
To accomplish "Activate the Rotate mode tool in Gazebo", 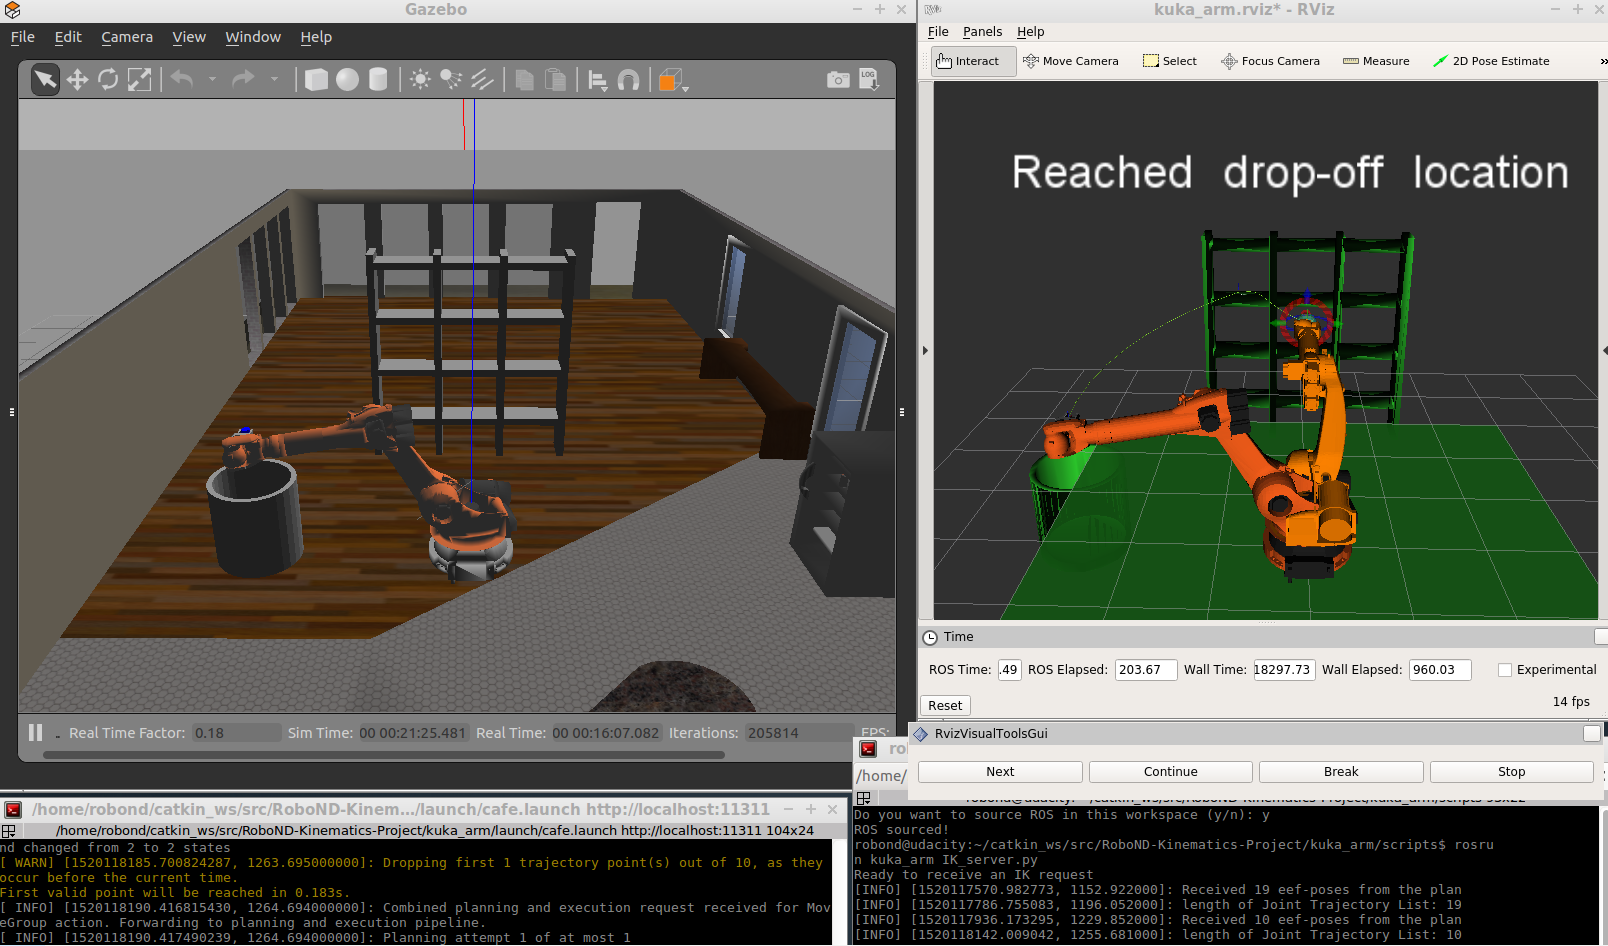I will pyautogui.click(x=108, y=79).
